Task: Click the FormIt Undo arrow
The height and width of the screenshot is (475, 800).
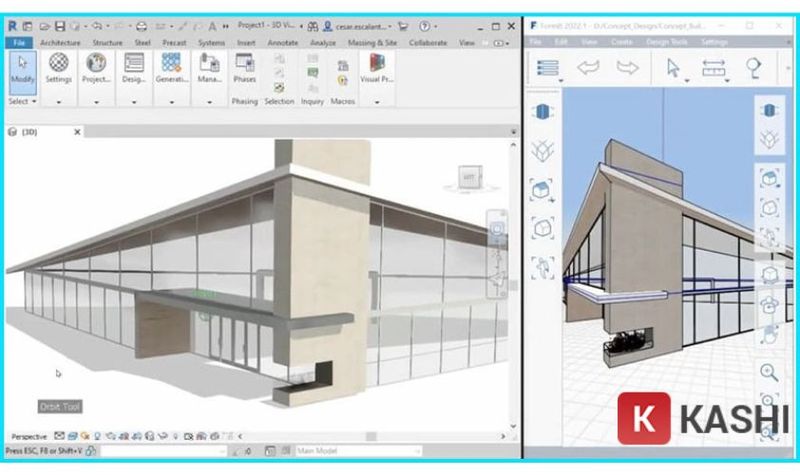Action: (588, 67)
